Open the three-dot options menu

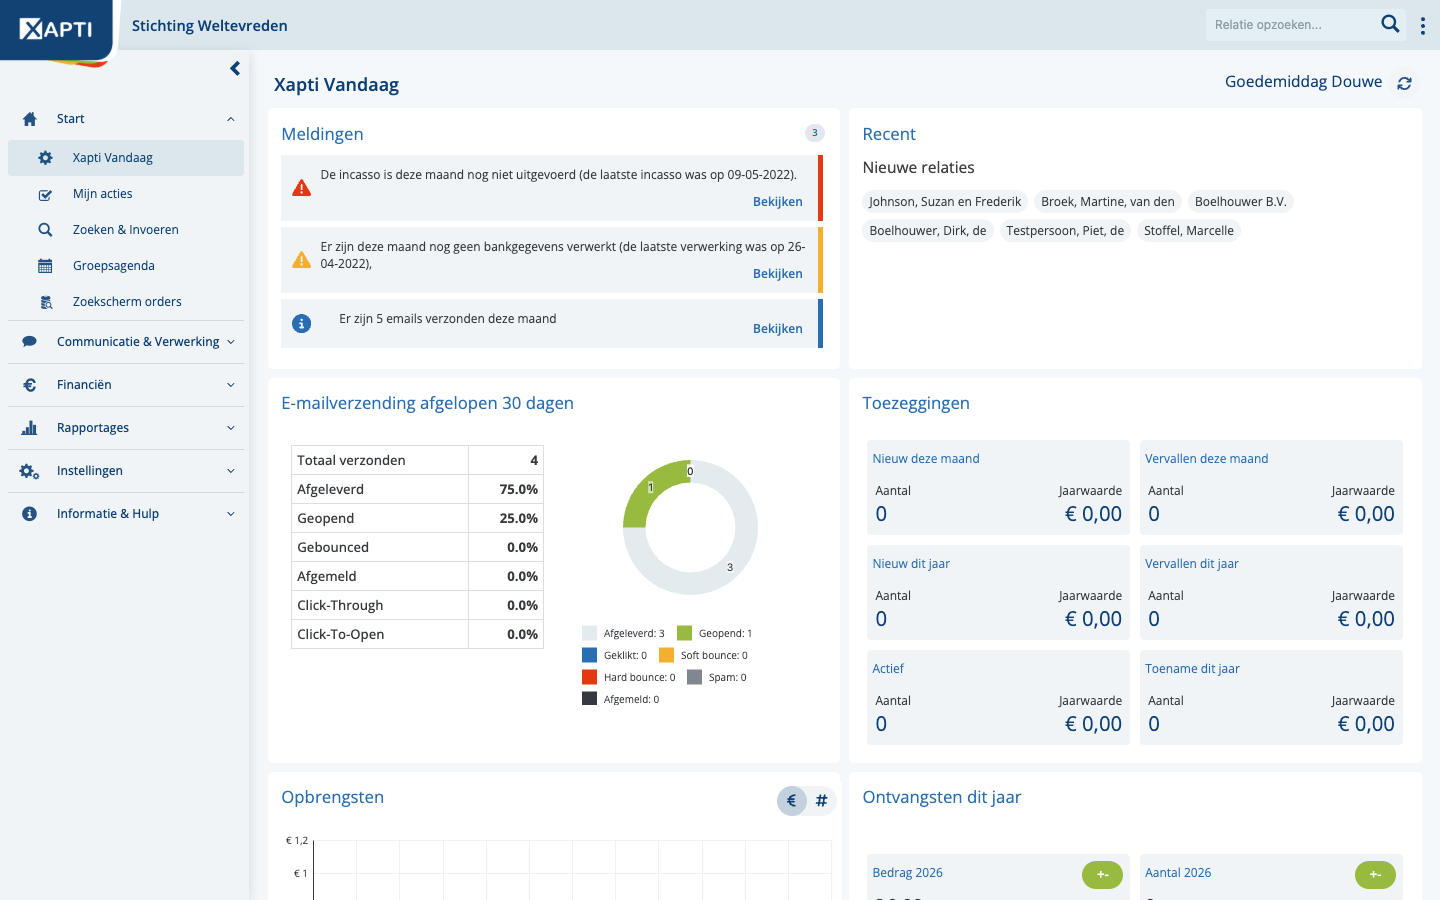point(1423,26)
